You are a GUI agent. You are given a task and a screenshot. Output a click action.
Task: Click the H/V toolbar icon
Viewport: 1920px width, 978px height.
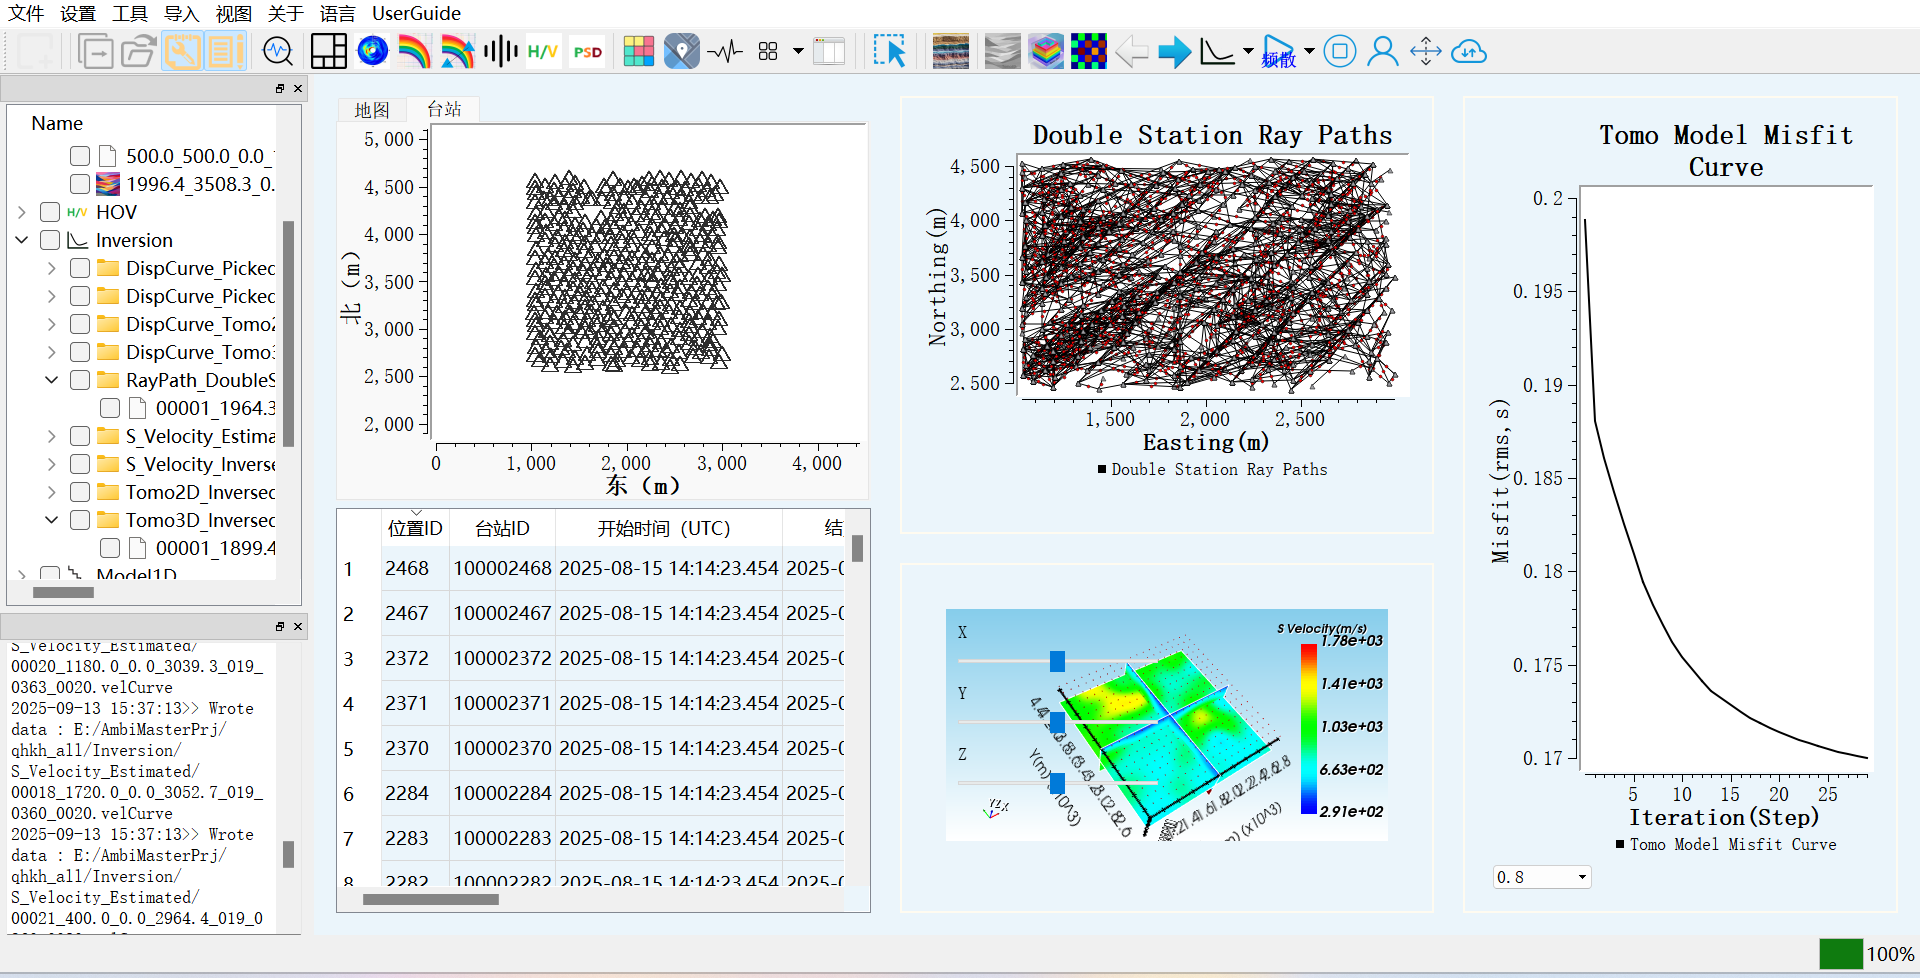coord(542,51)
